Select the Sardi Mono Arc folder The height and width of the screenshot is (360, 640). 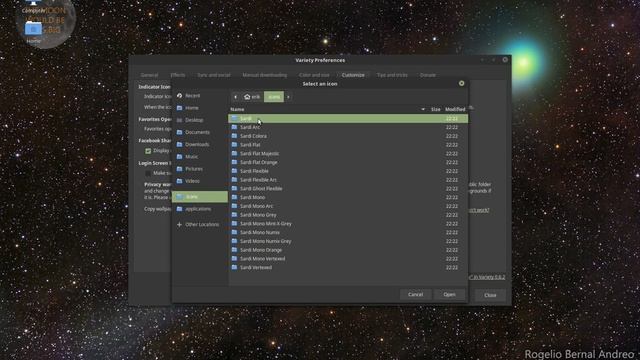(x=348, y=206)
